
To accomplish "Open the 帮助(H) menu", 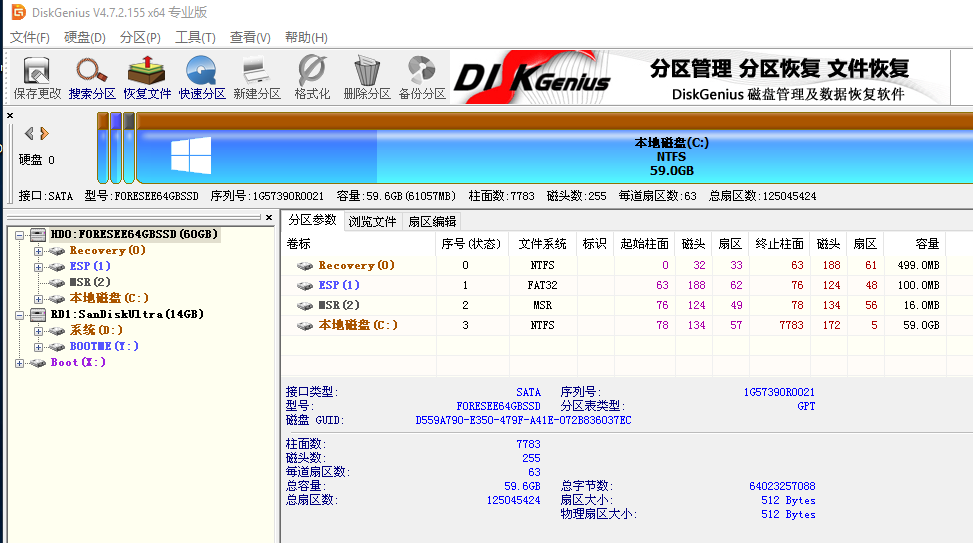I will [x=306, y=37].
